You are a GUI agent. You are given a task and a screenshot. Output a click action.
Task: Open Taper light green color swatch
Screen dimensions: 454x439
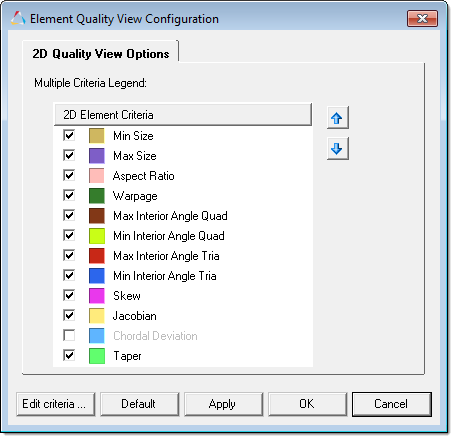[x=97, y=356]
